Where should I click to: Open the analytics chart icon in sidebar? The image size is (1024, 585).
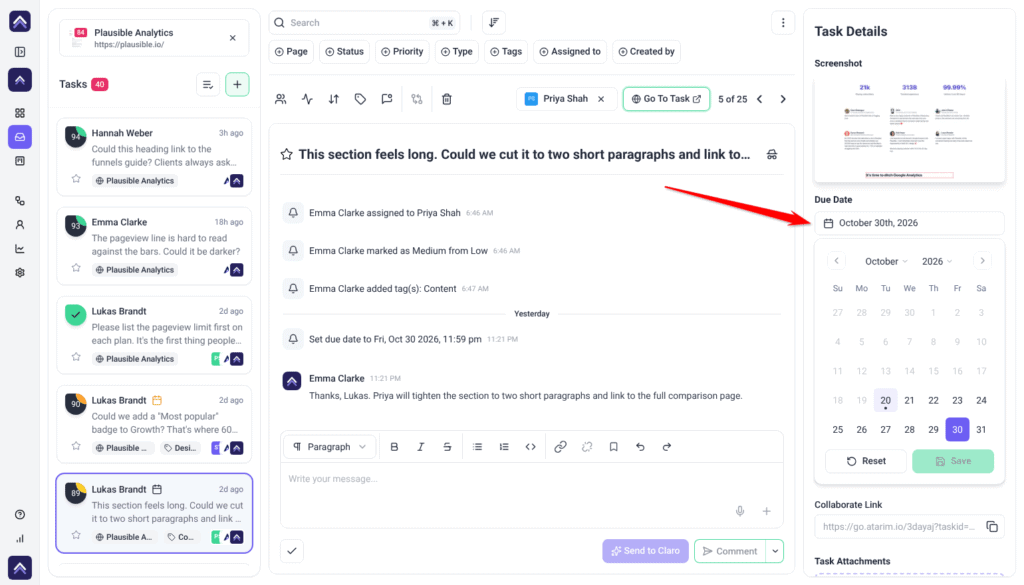pyautogui.click(x=20, y=249)
